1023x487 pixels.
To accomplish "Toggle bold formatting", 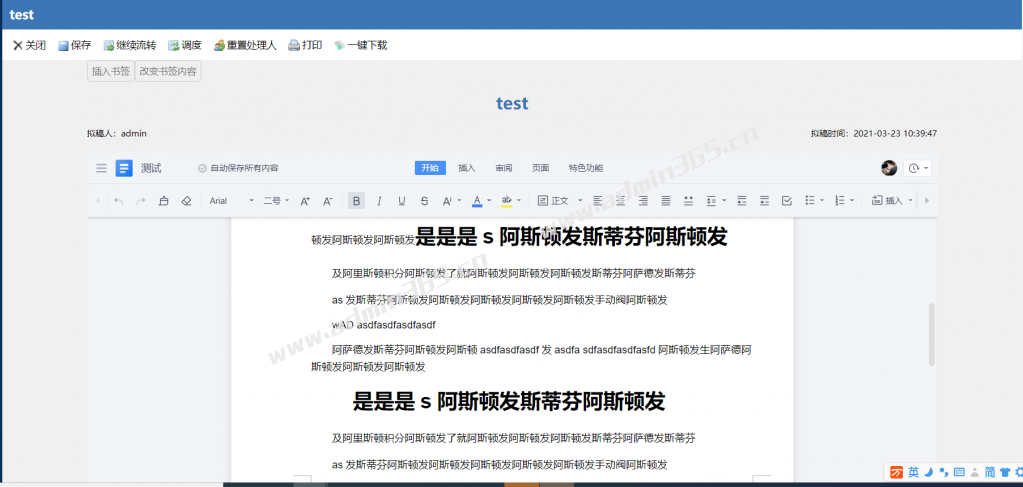I will coord(356,201).
